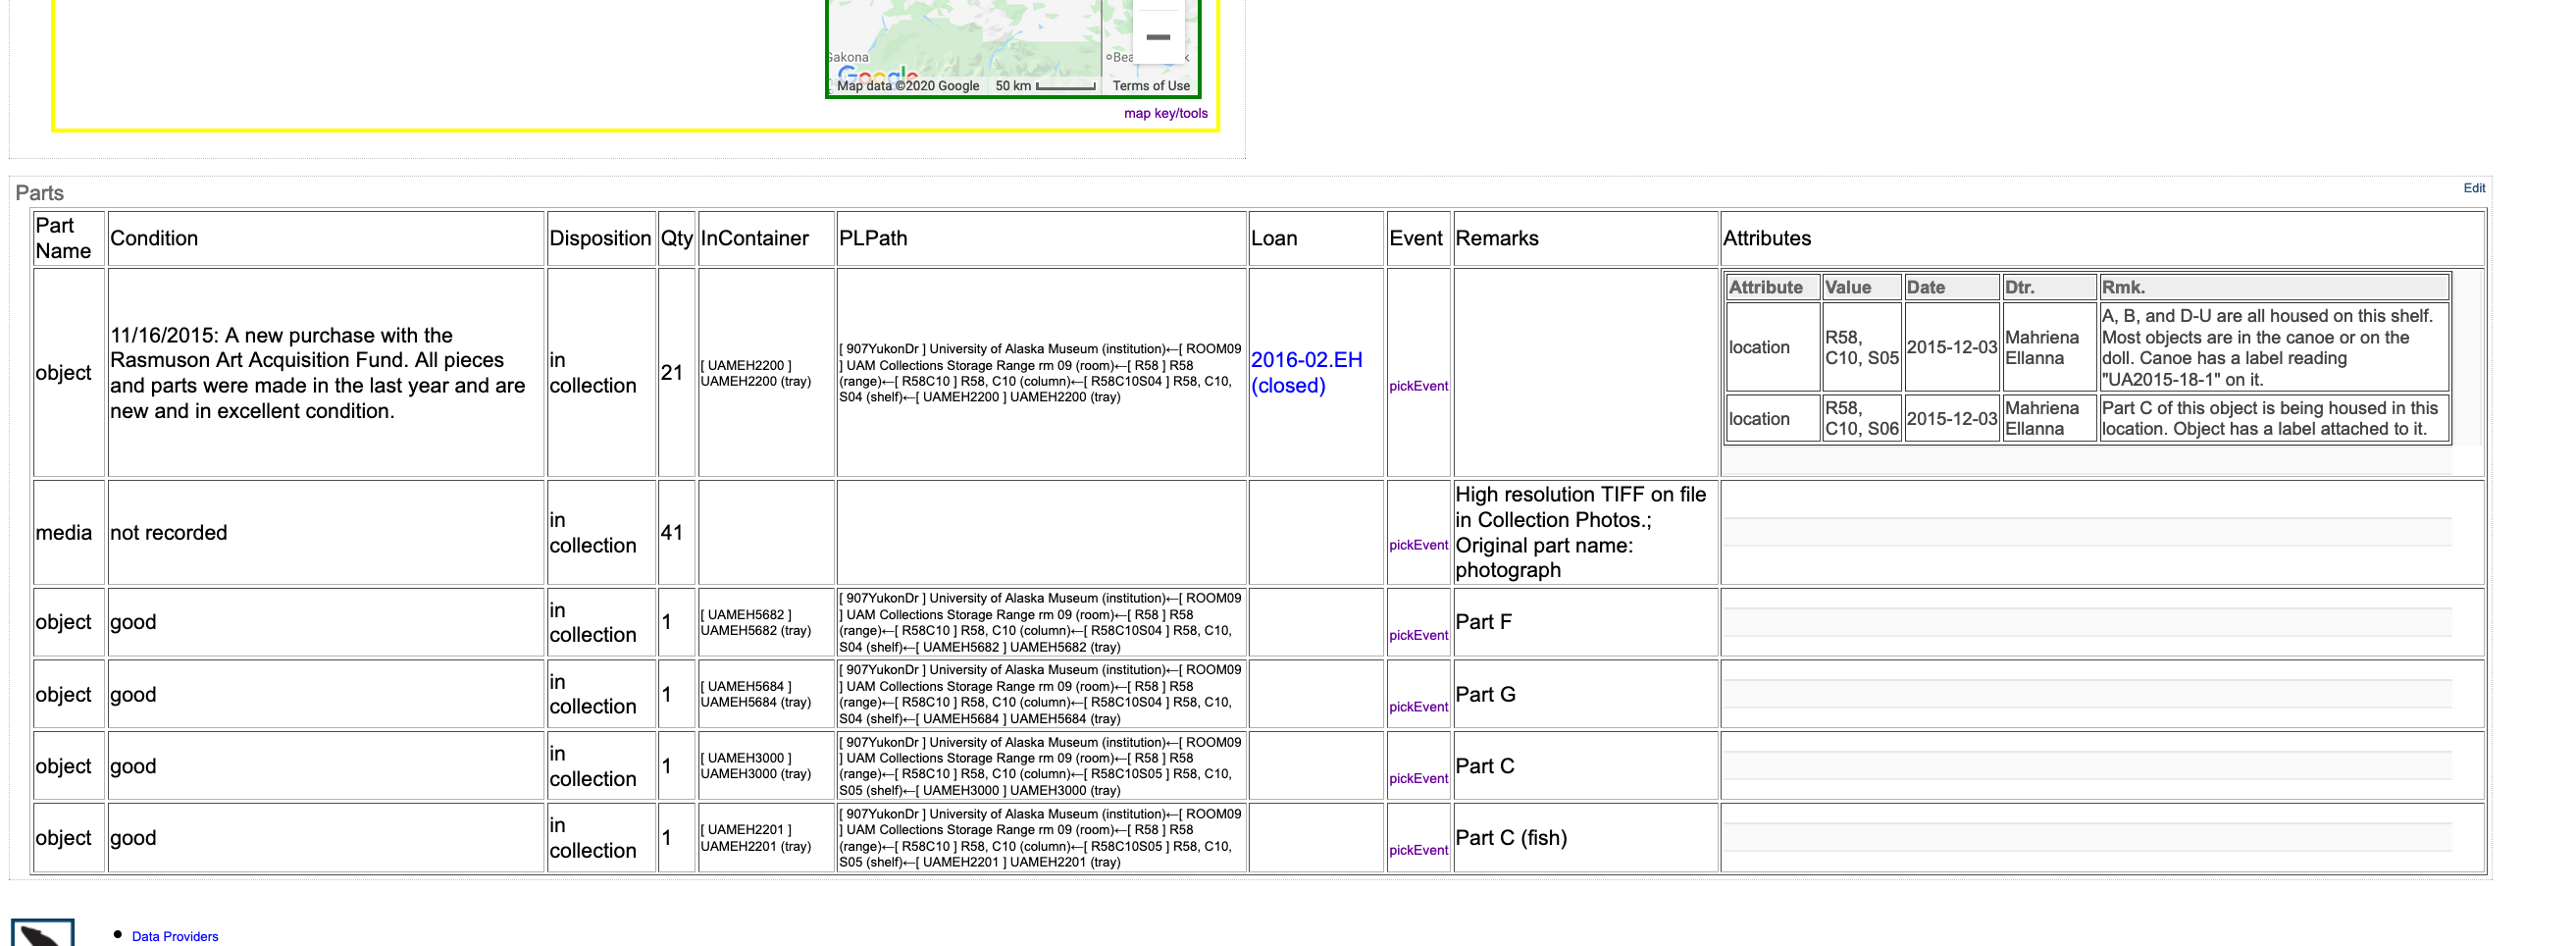Open the "Data Providers" link
Viewport: 2576px width, 946px height.
point(175,937)
